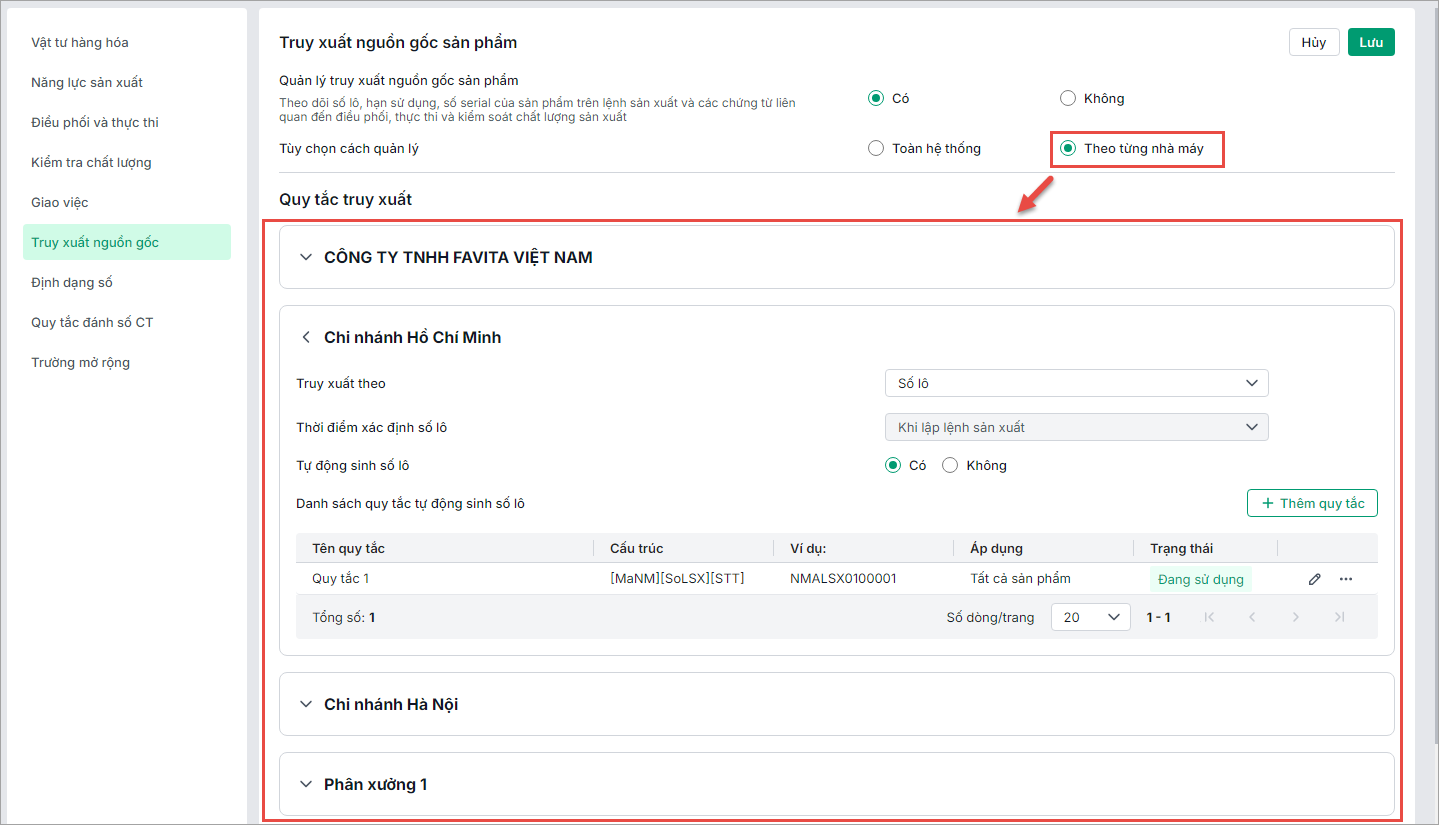Open the 'Truy xuất theo' dropdown
Image resolution: width=1439 pixels, height=825 pixels.
(x=1076, y=383)
